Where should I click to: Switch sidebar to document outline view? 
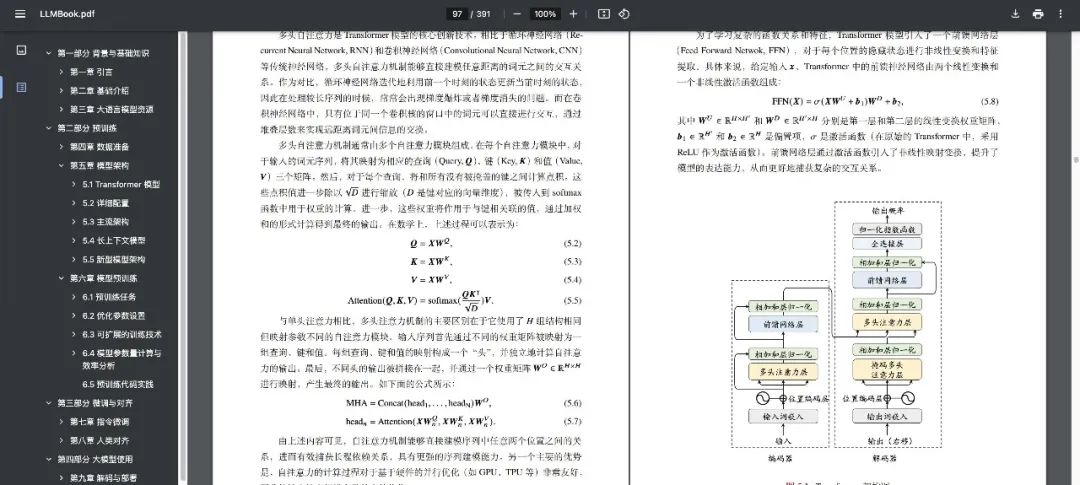point(21,87)
